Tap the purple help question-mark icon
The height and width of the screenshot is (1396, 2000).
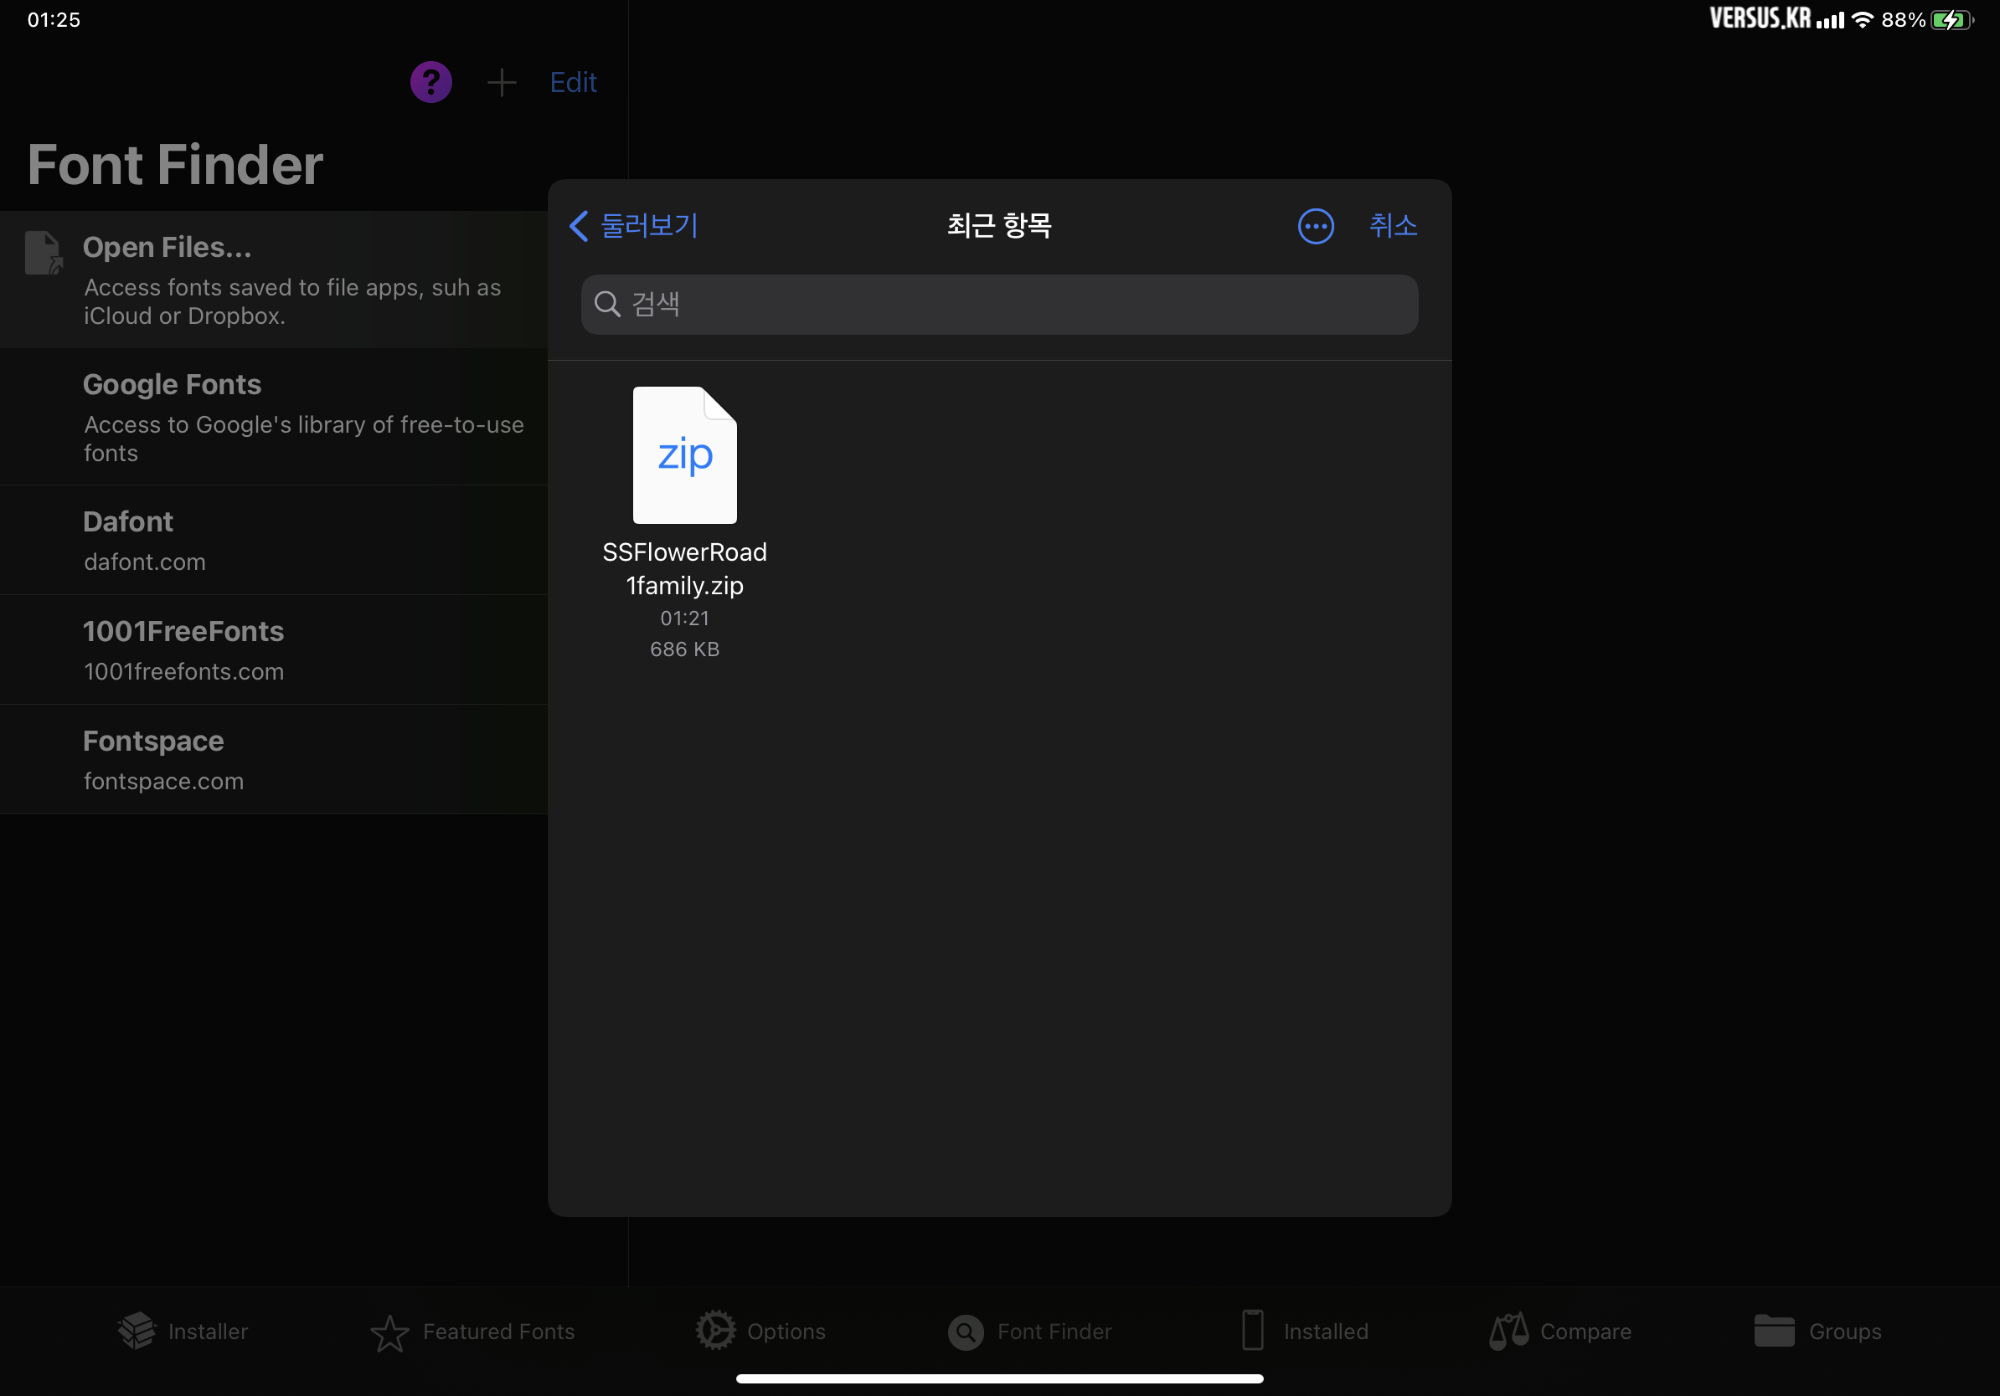click(x=431, y=82)
